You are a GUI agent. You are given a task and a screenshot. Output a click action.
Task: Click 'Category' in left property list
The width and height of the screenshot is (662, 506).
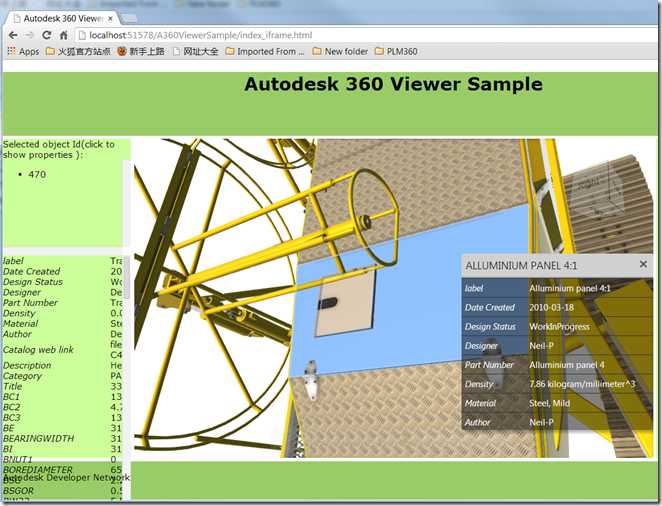[x=22, y=376]
